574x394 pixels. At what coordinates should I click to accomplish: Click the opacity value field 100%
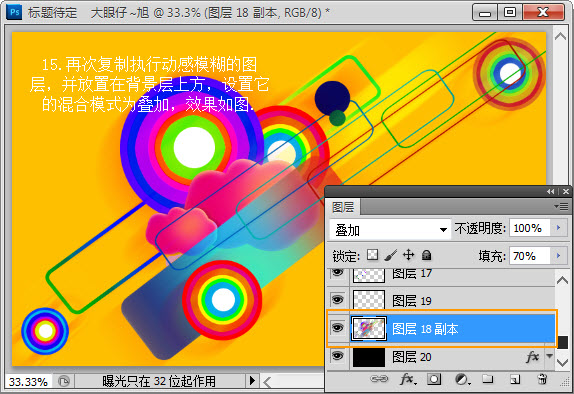(530, 228)
